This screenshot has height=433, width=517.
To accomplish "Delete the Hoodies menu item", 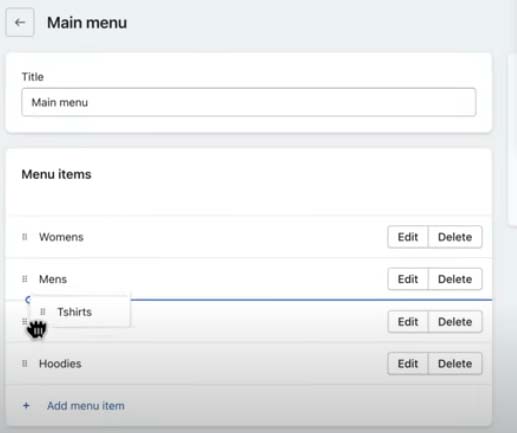I will click(455, 363).
